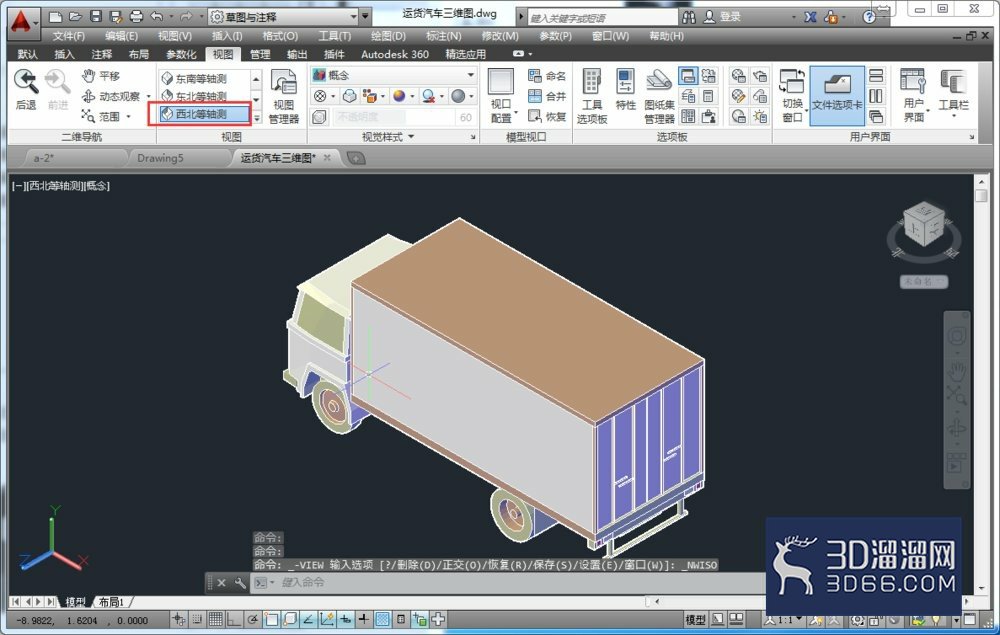Click the 西北等轴测 view option
The height and width of the screenshot is (635, 1000).
pos(203,114)
